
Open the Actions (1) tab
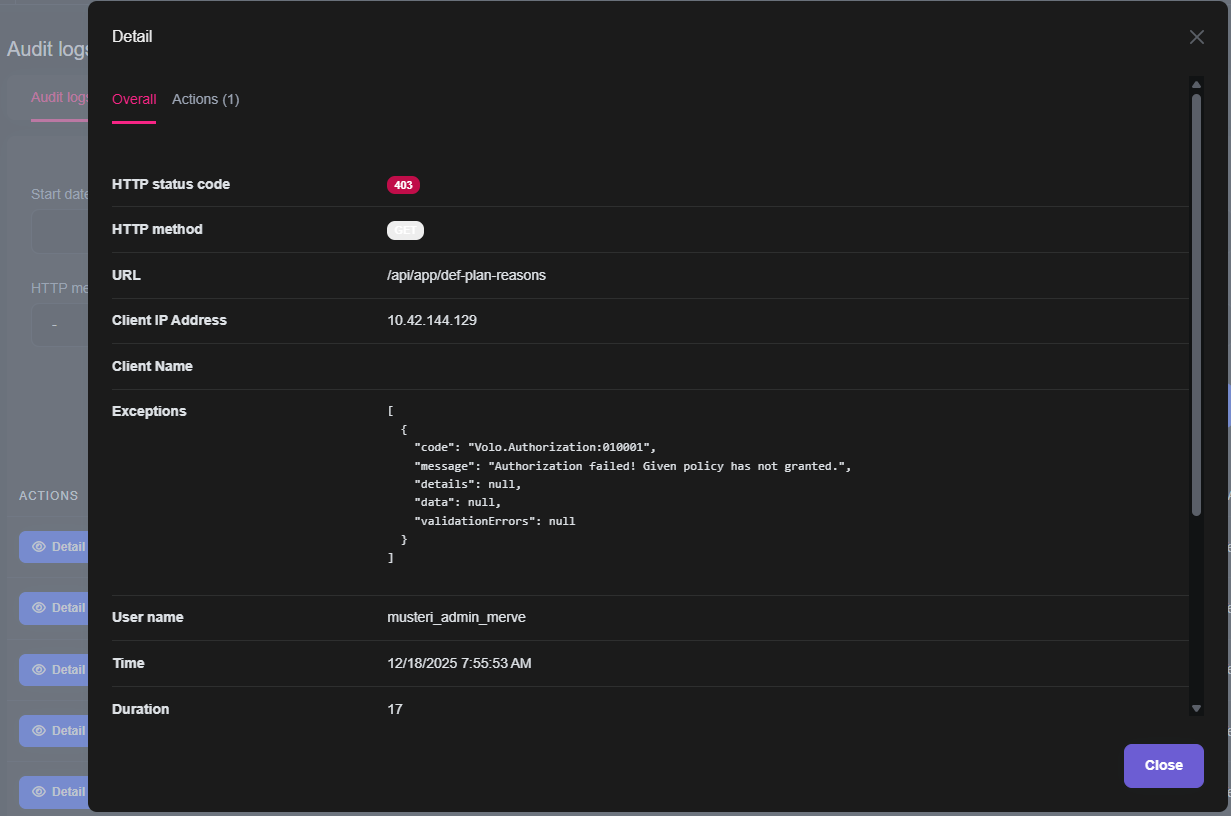tap(205, 99)
